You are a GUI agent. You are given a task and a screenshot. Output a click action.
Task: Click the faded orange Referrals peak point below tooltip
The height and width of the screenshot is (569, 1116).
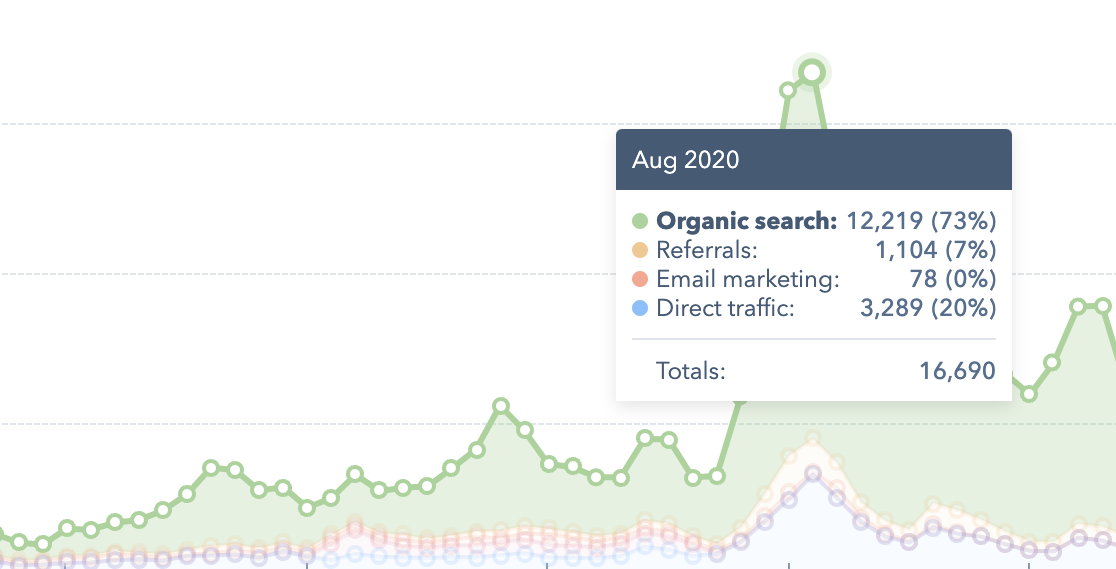813,439
